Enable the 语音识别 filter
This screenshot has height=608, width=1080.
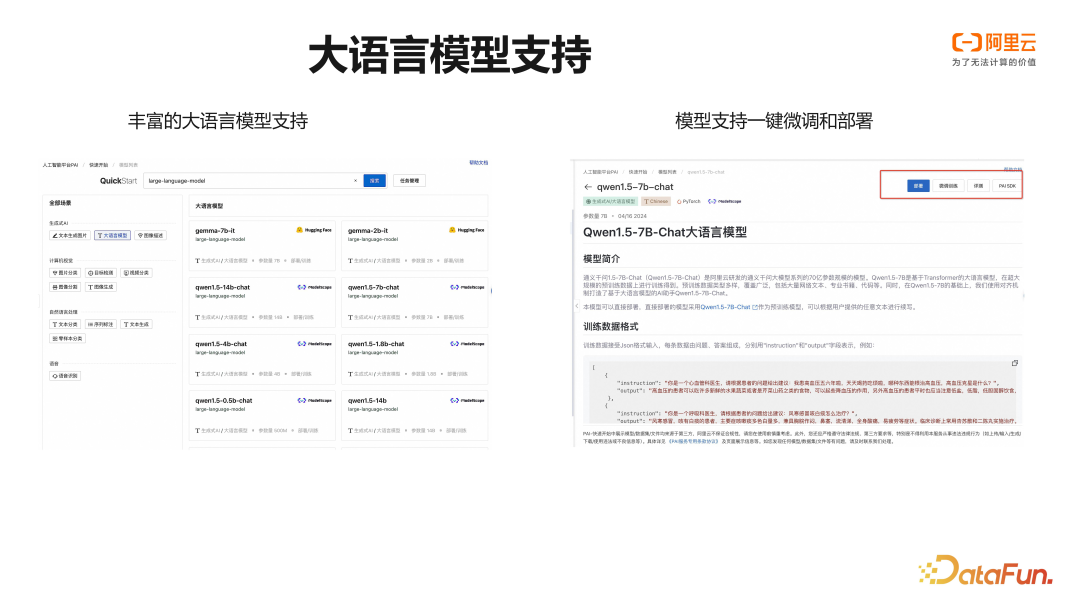[x=65, y=376]
